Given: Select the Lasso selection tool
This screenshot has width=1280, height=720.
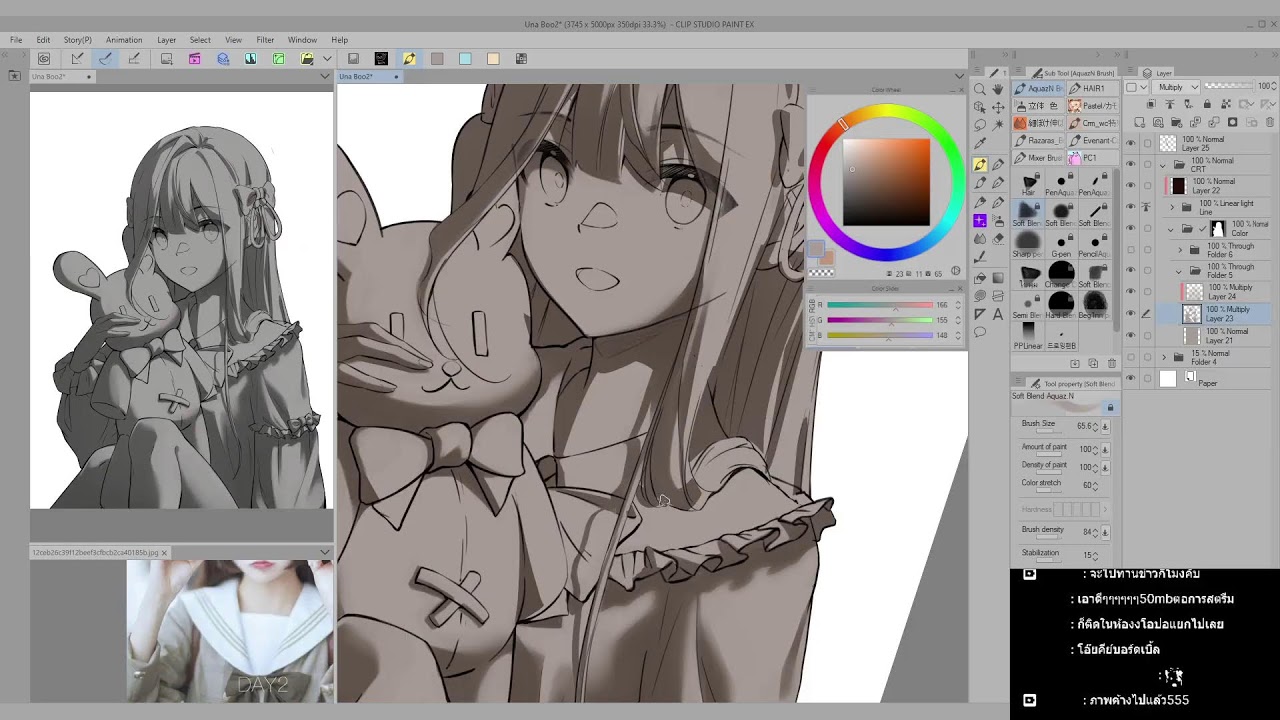Looking at the screenshot, I should (x=980, y=126).
